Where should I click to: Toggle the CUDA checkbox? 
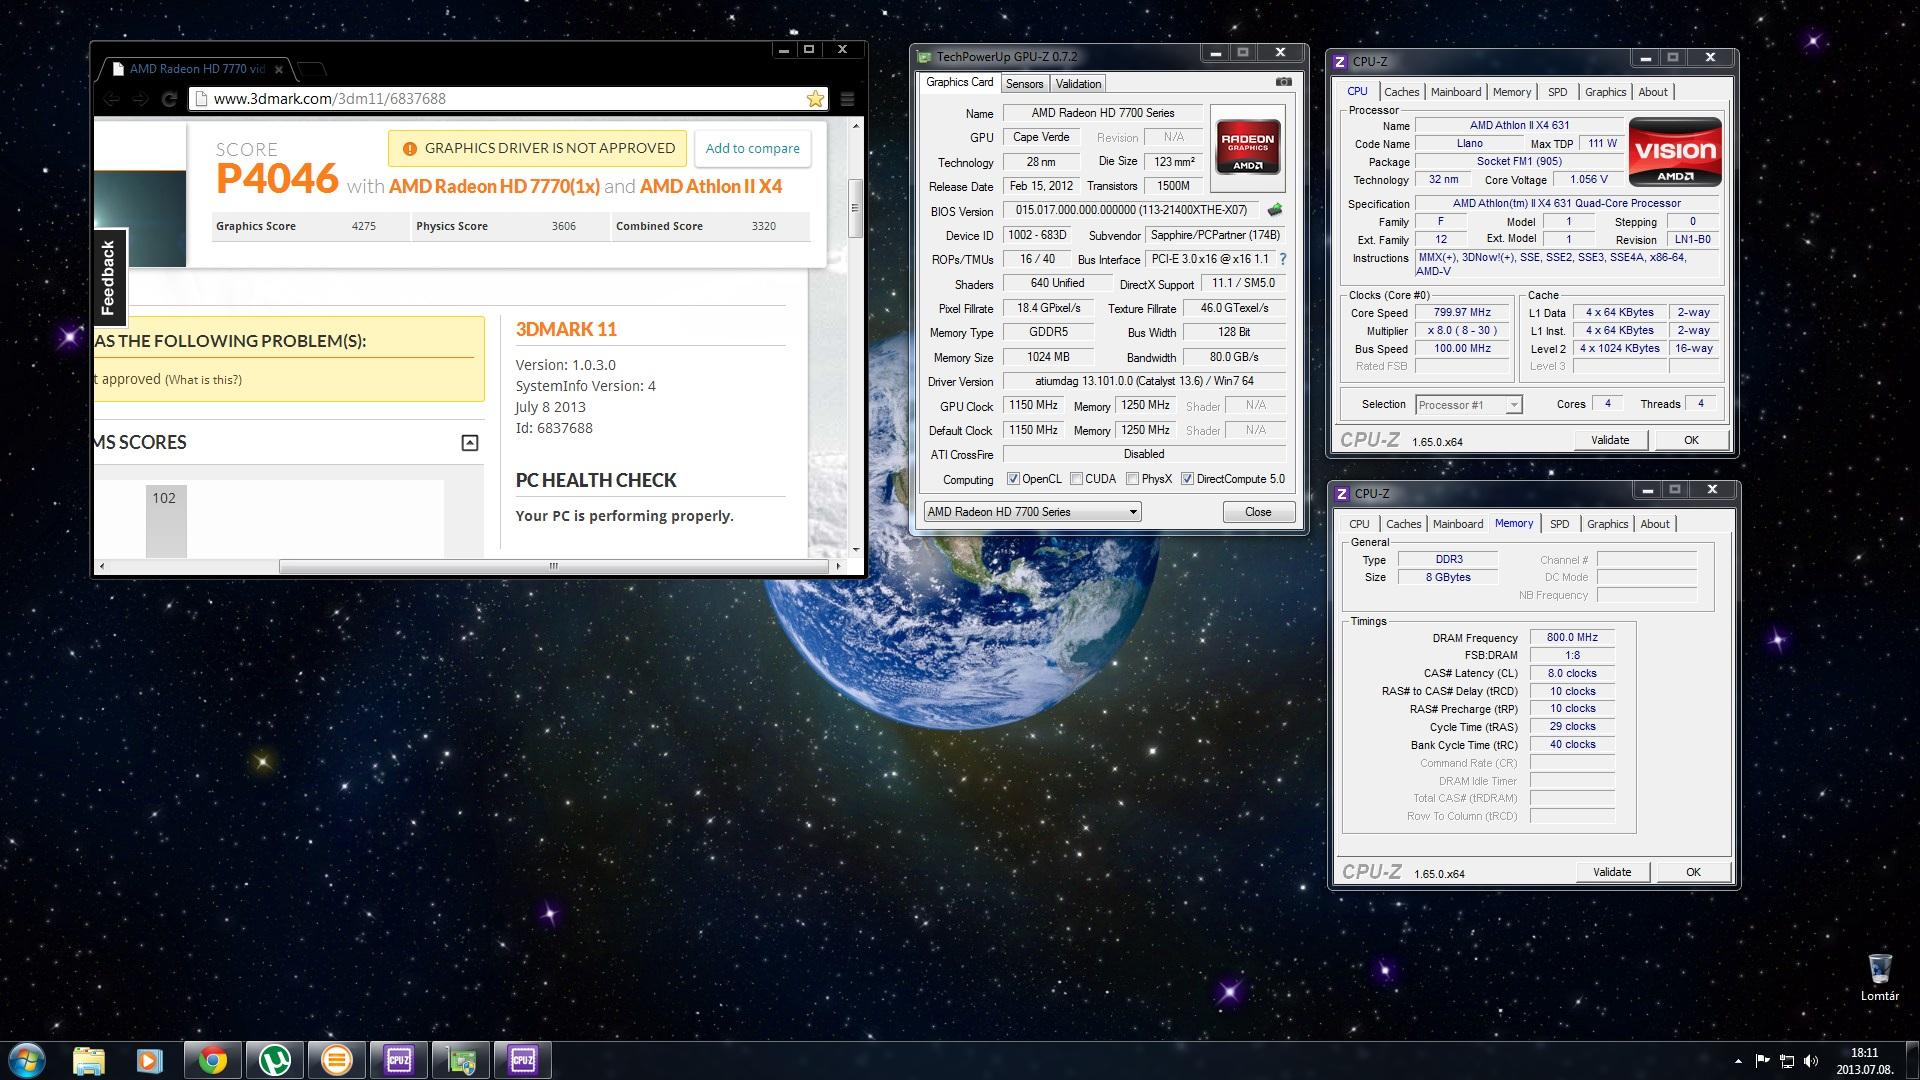pyautogui.click(x=1077, y=479)
